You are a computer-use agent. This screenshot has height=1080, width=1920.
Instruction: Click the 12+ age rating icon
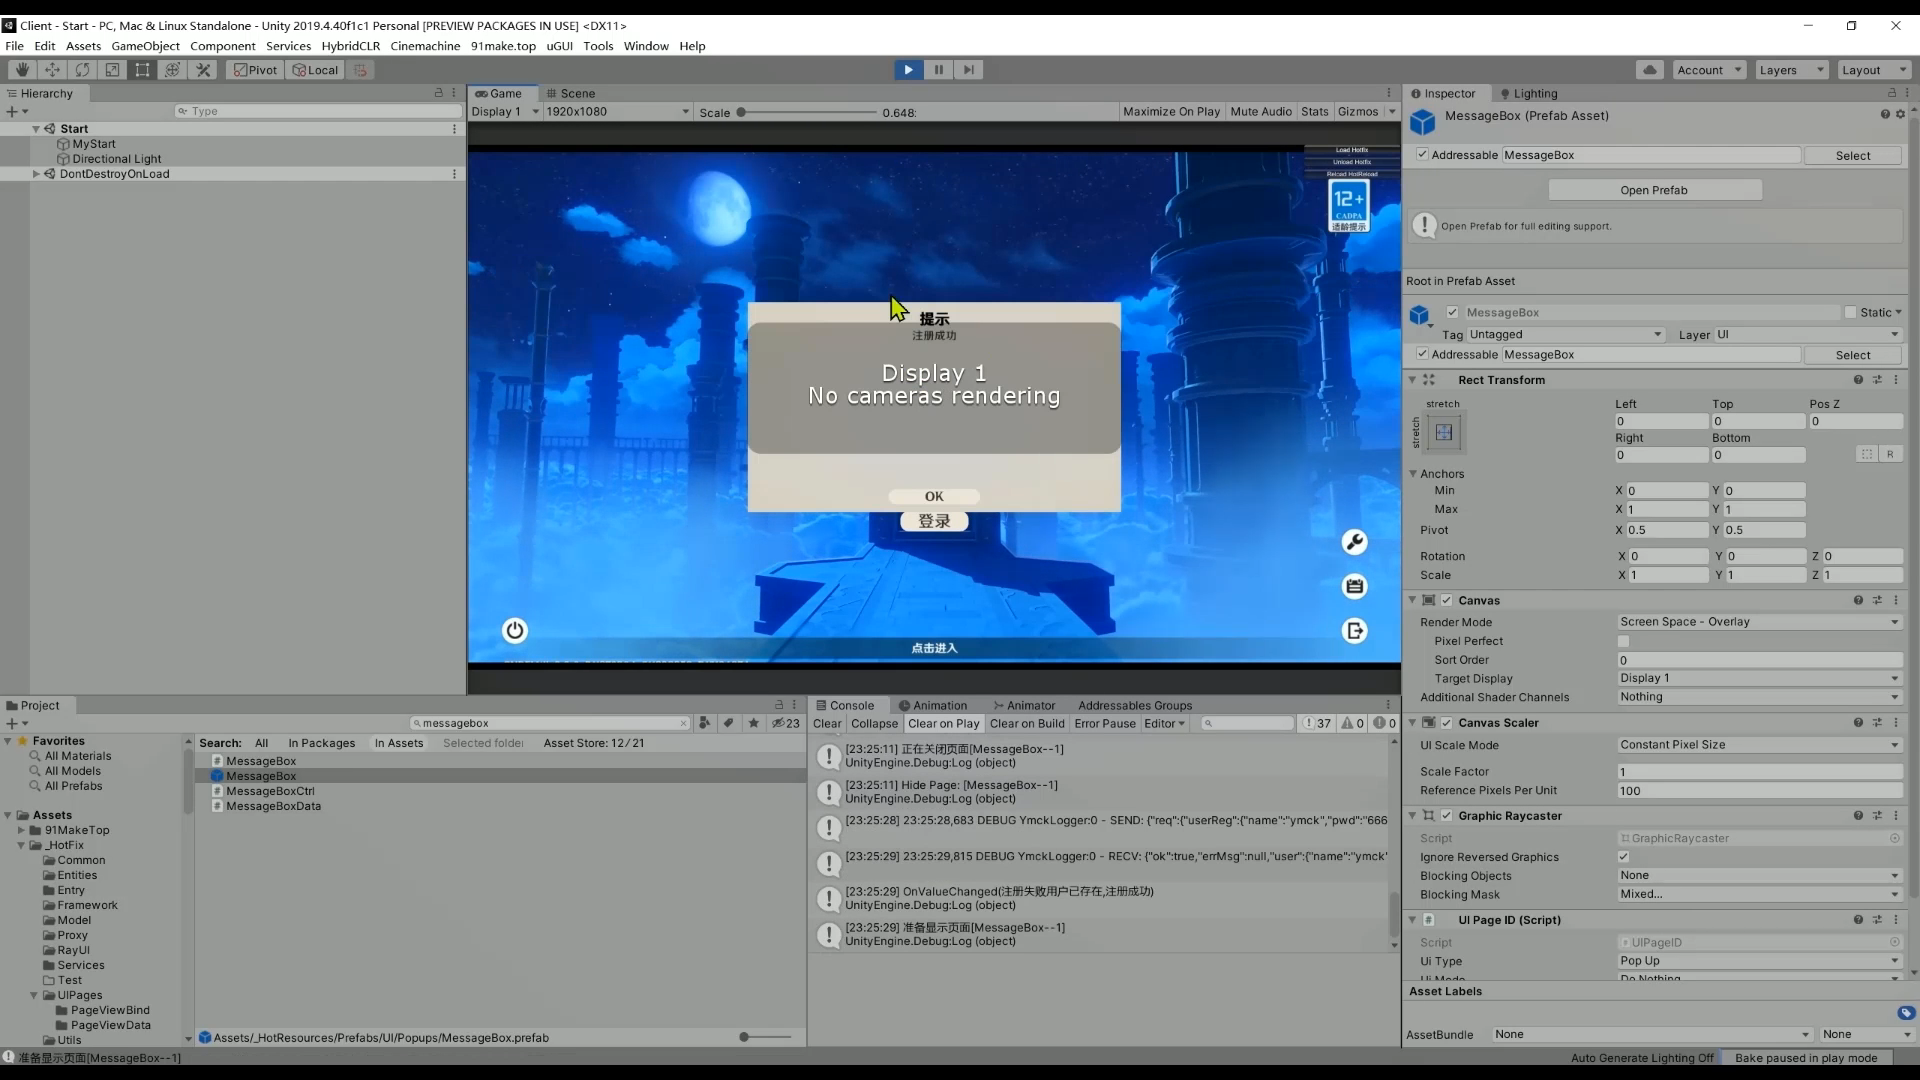pos(1349,207)
